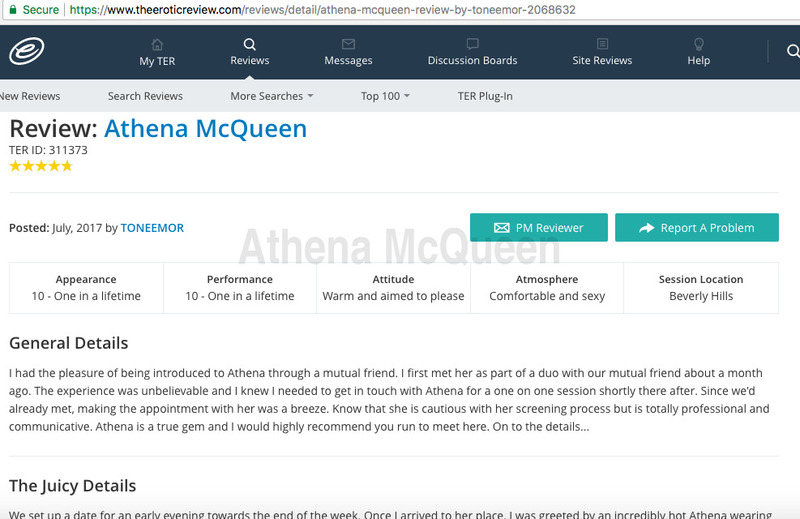Image resolution: width=800 pixels, height=519 pixels.
Task: Click the Session Location 'Beverly Hills' cell
Action: [701, 288]
